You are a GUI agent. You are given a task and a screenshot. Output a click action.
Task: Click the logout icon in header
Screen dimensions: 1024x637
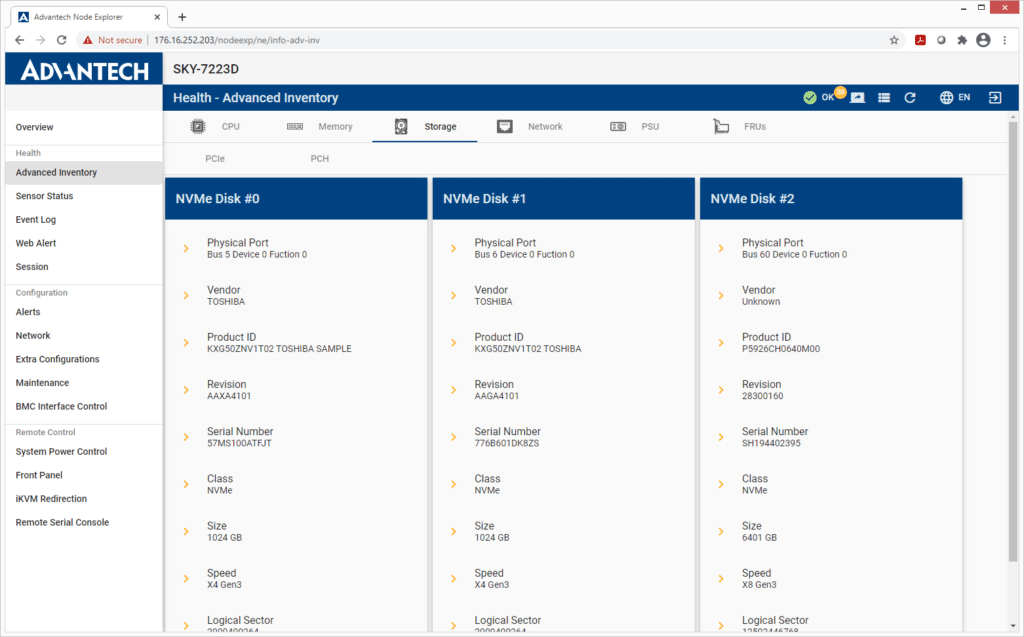pos(995,97)
